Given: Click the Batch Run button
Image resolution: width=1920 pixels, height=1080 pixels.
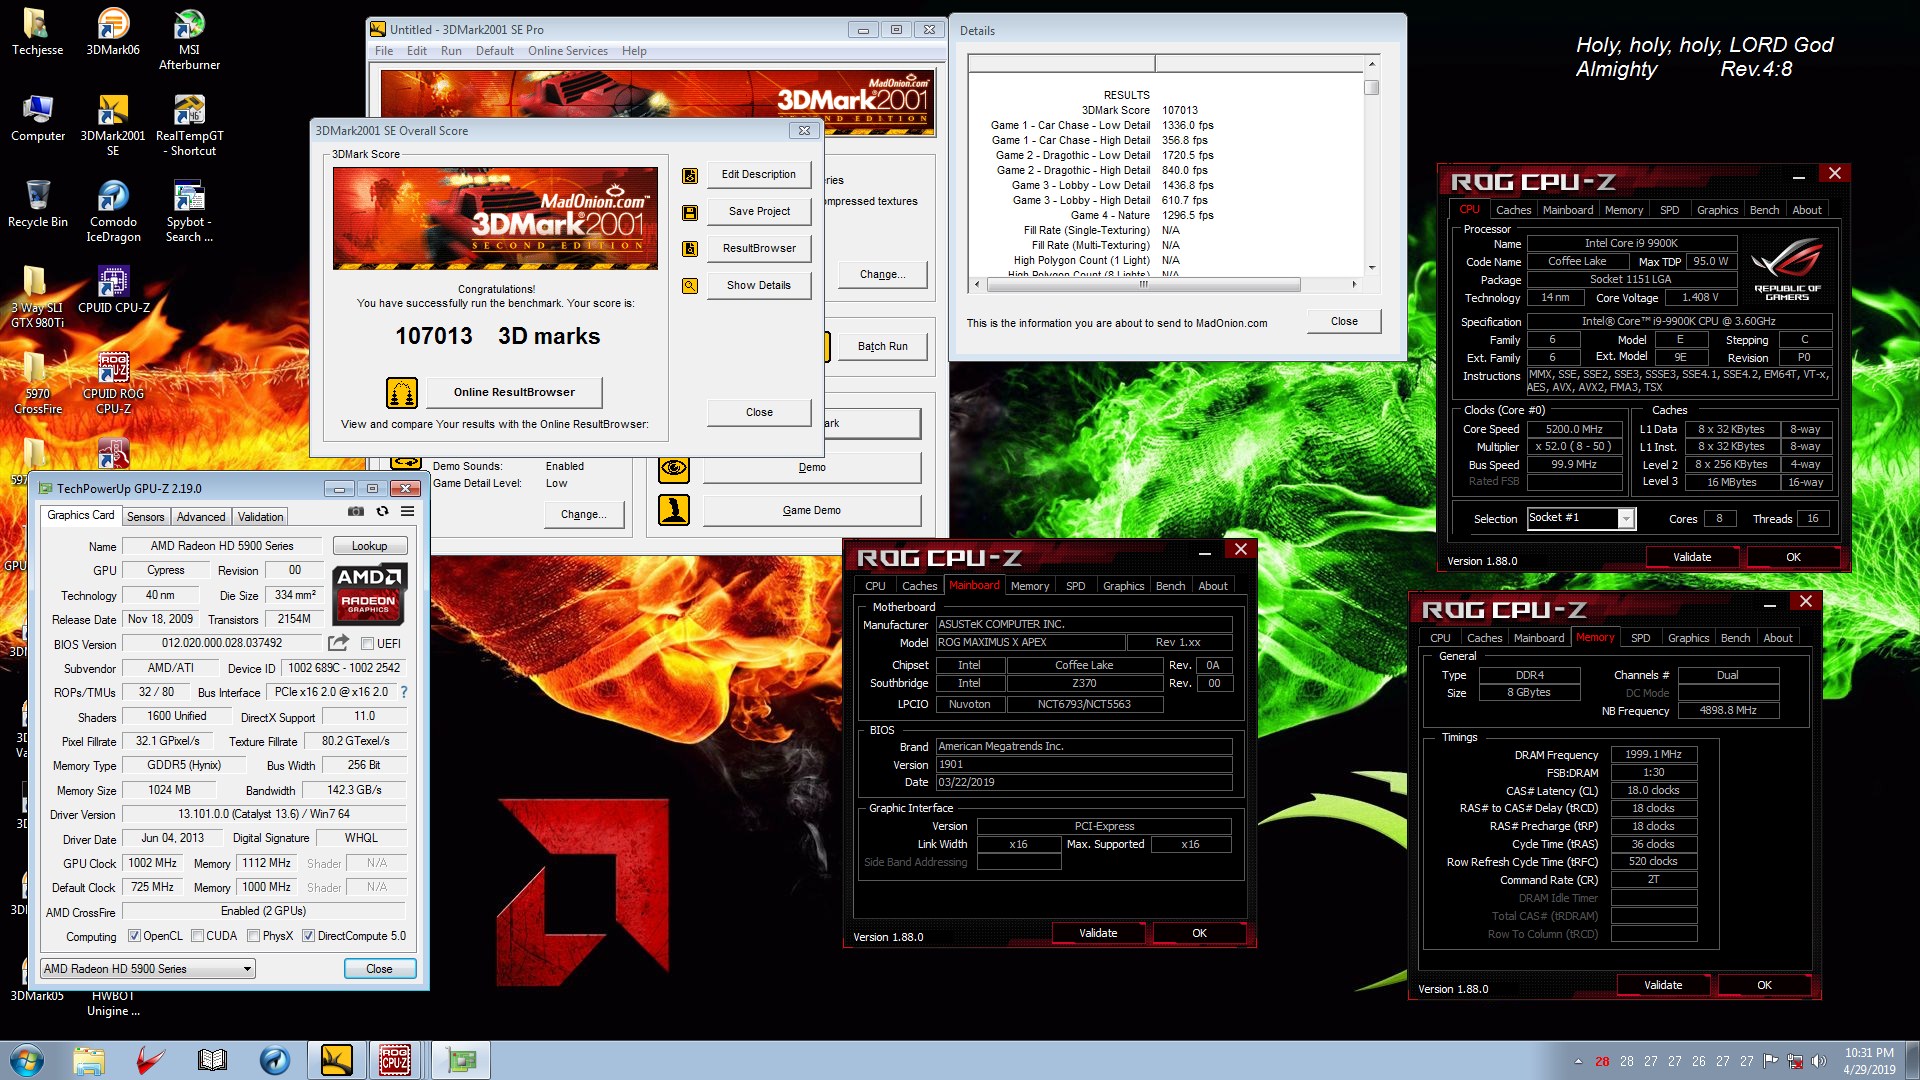Looking at the screenshot, I should coord(883,346).
